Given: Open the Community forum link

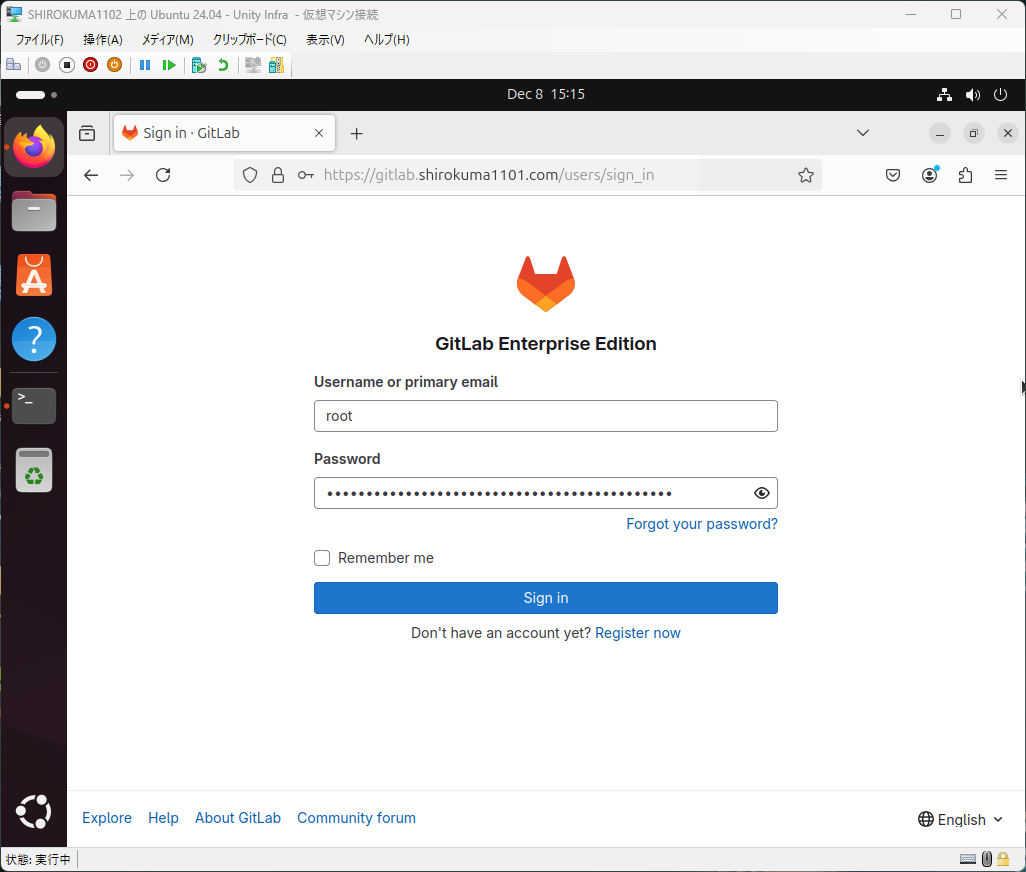Looking at the screenshot, I should 356,818.
